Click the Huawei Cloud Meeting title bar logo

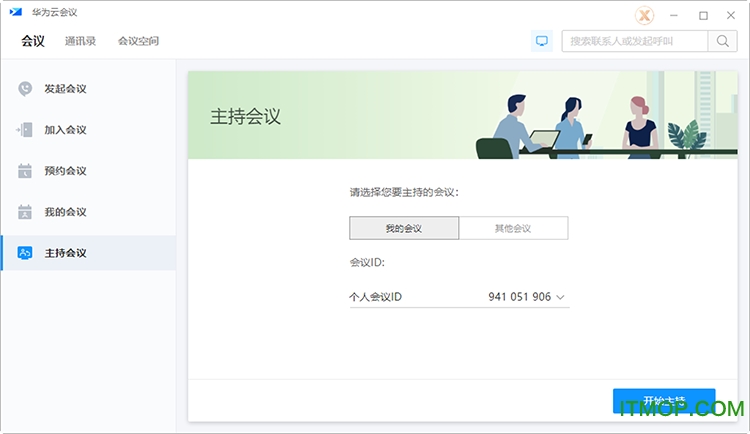coord(16,13)
